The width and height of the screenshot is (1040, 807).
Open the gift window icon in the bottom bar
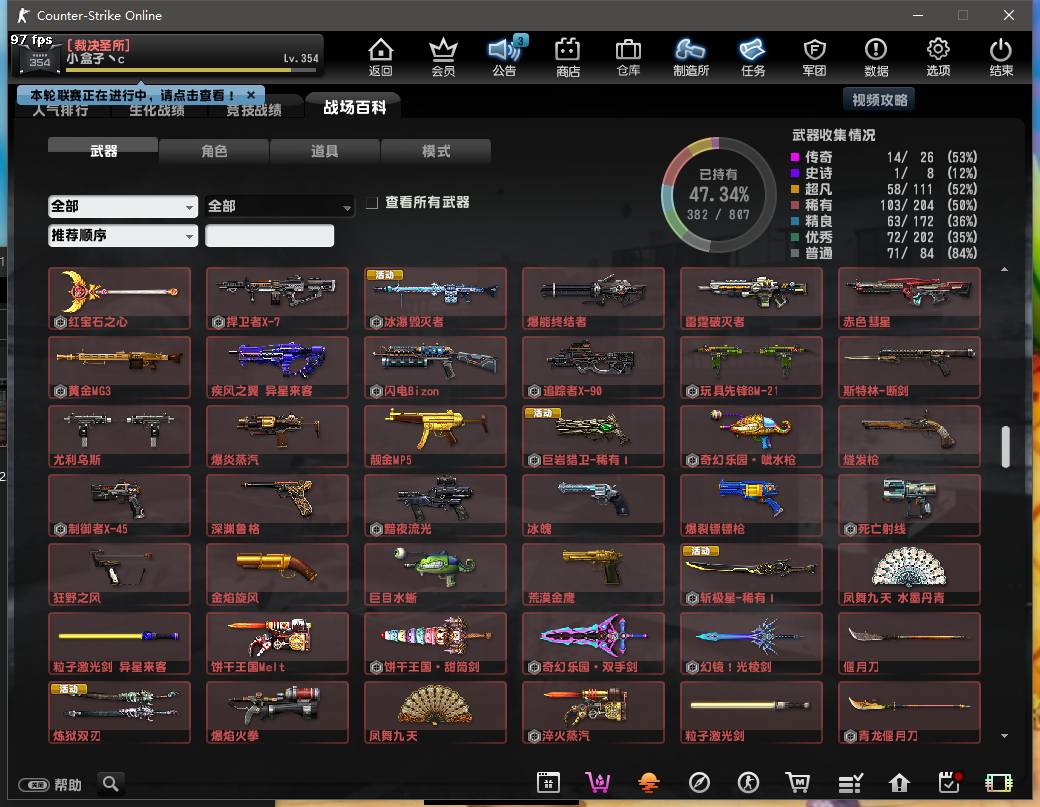(x=548, y=783)
